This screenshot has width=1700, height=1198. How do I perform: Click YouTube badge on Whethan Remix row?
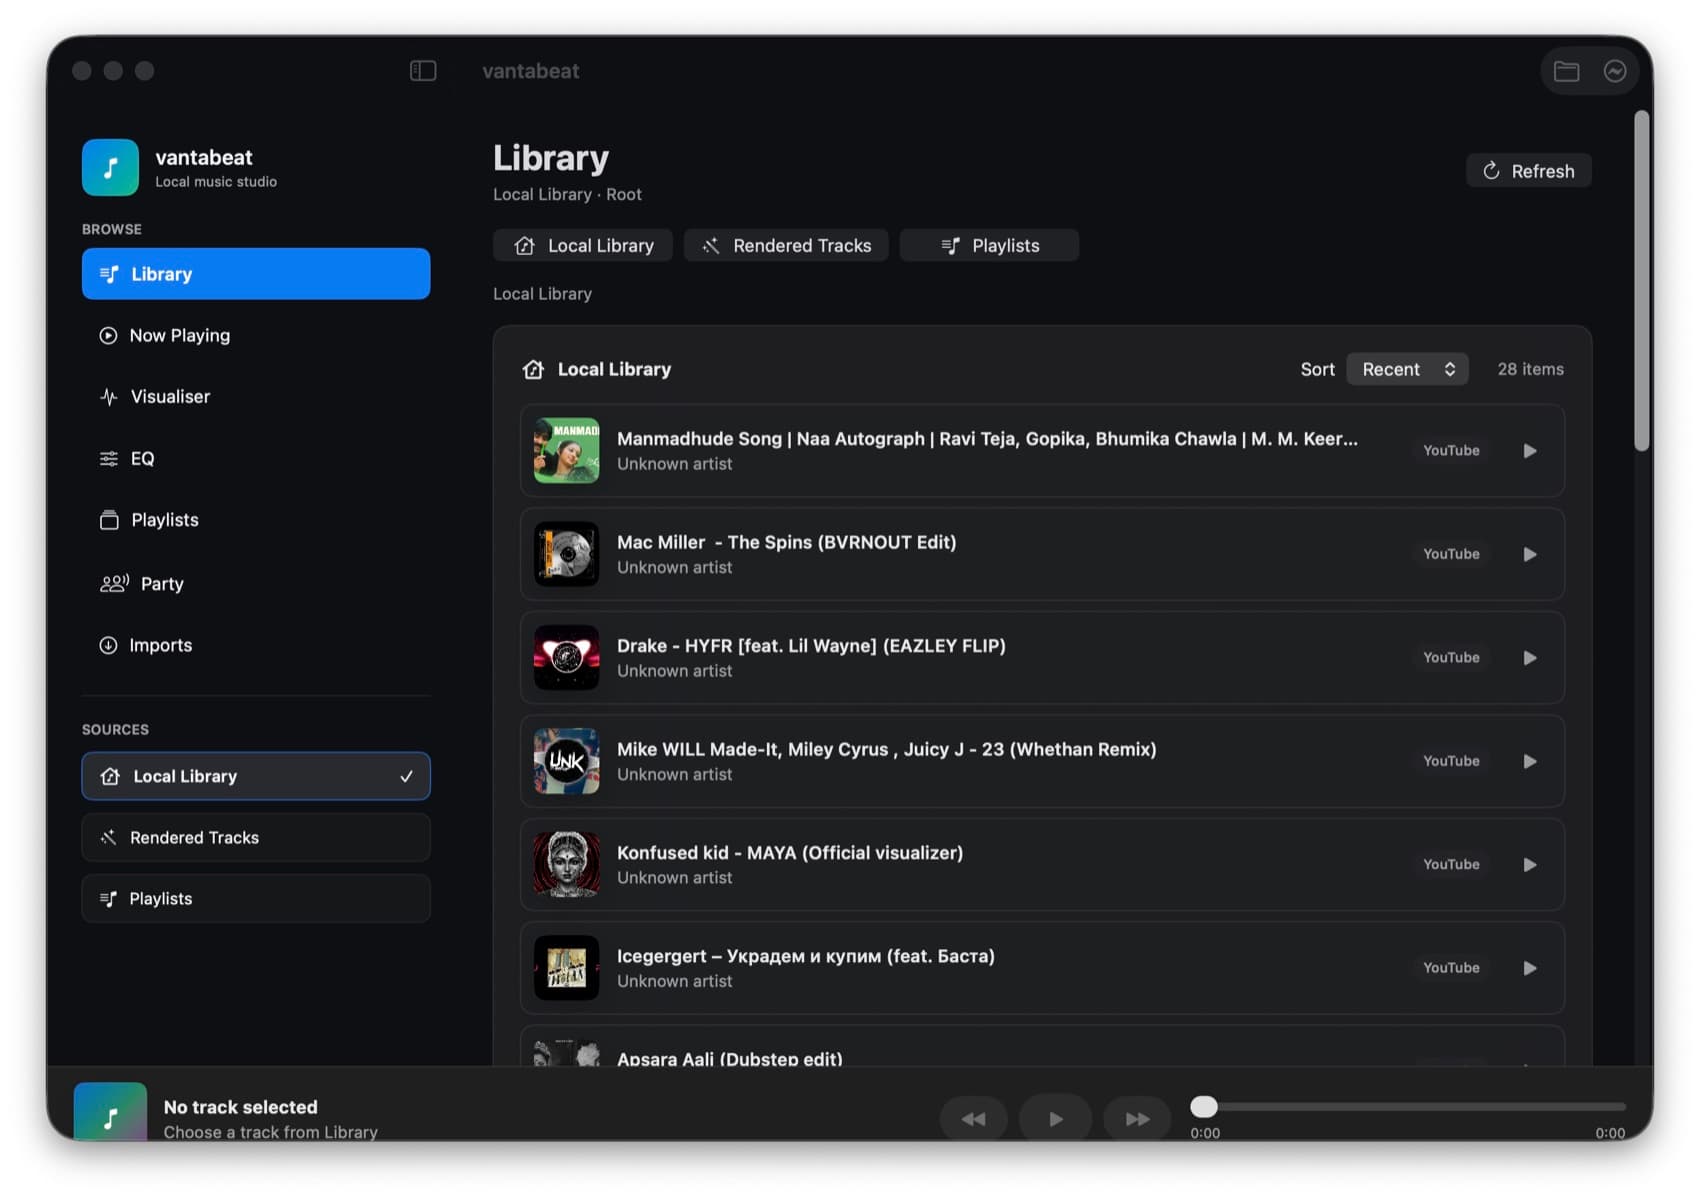point(1451,761)
